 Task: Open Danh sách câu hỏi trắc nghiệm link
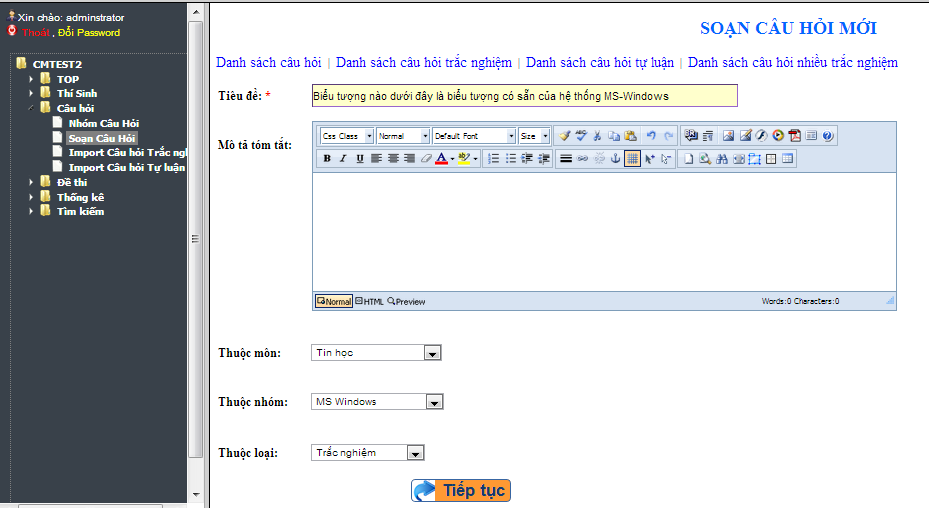click(x=424, y=62)
